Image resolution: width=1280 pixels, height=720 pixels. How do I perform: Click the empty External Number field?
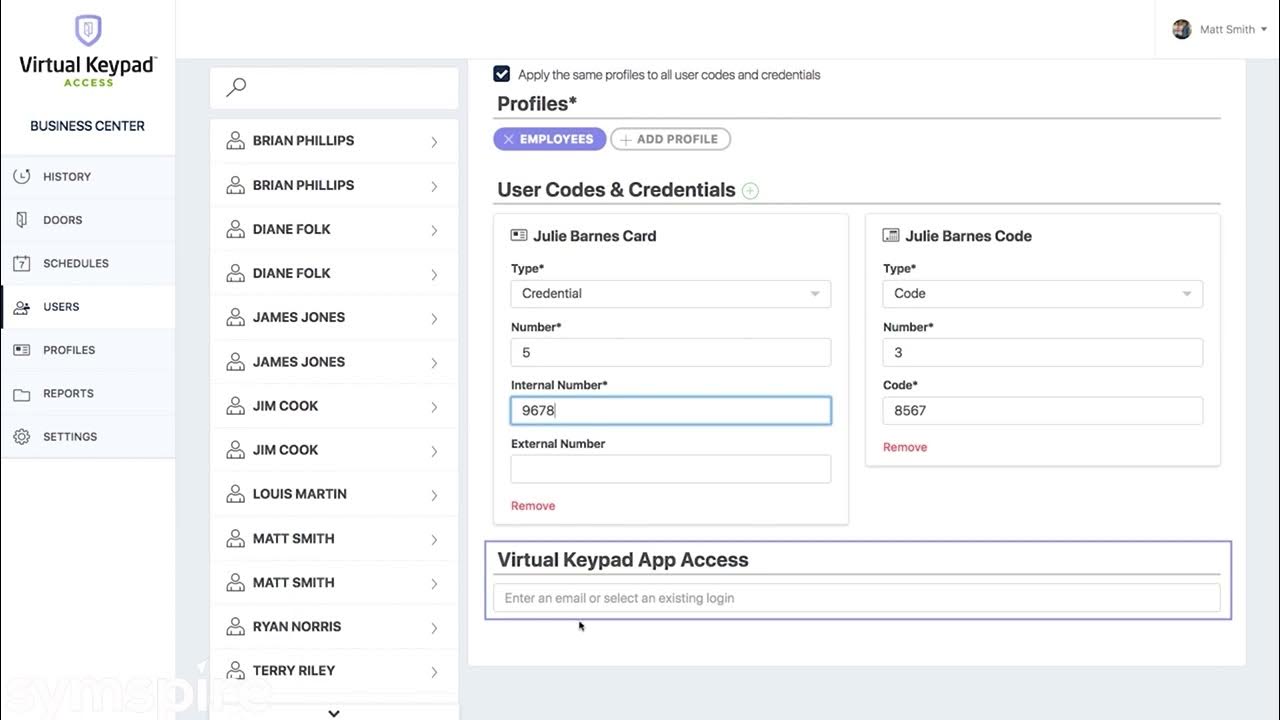pyautogui.click(x=671, y=469)
